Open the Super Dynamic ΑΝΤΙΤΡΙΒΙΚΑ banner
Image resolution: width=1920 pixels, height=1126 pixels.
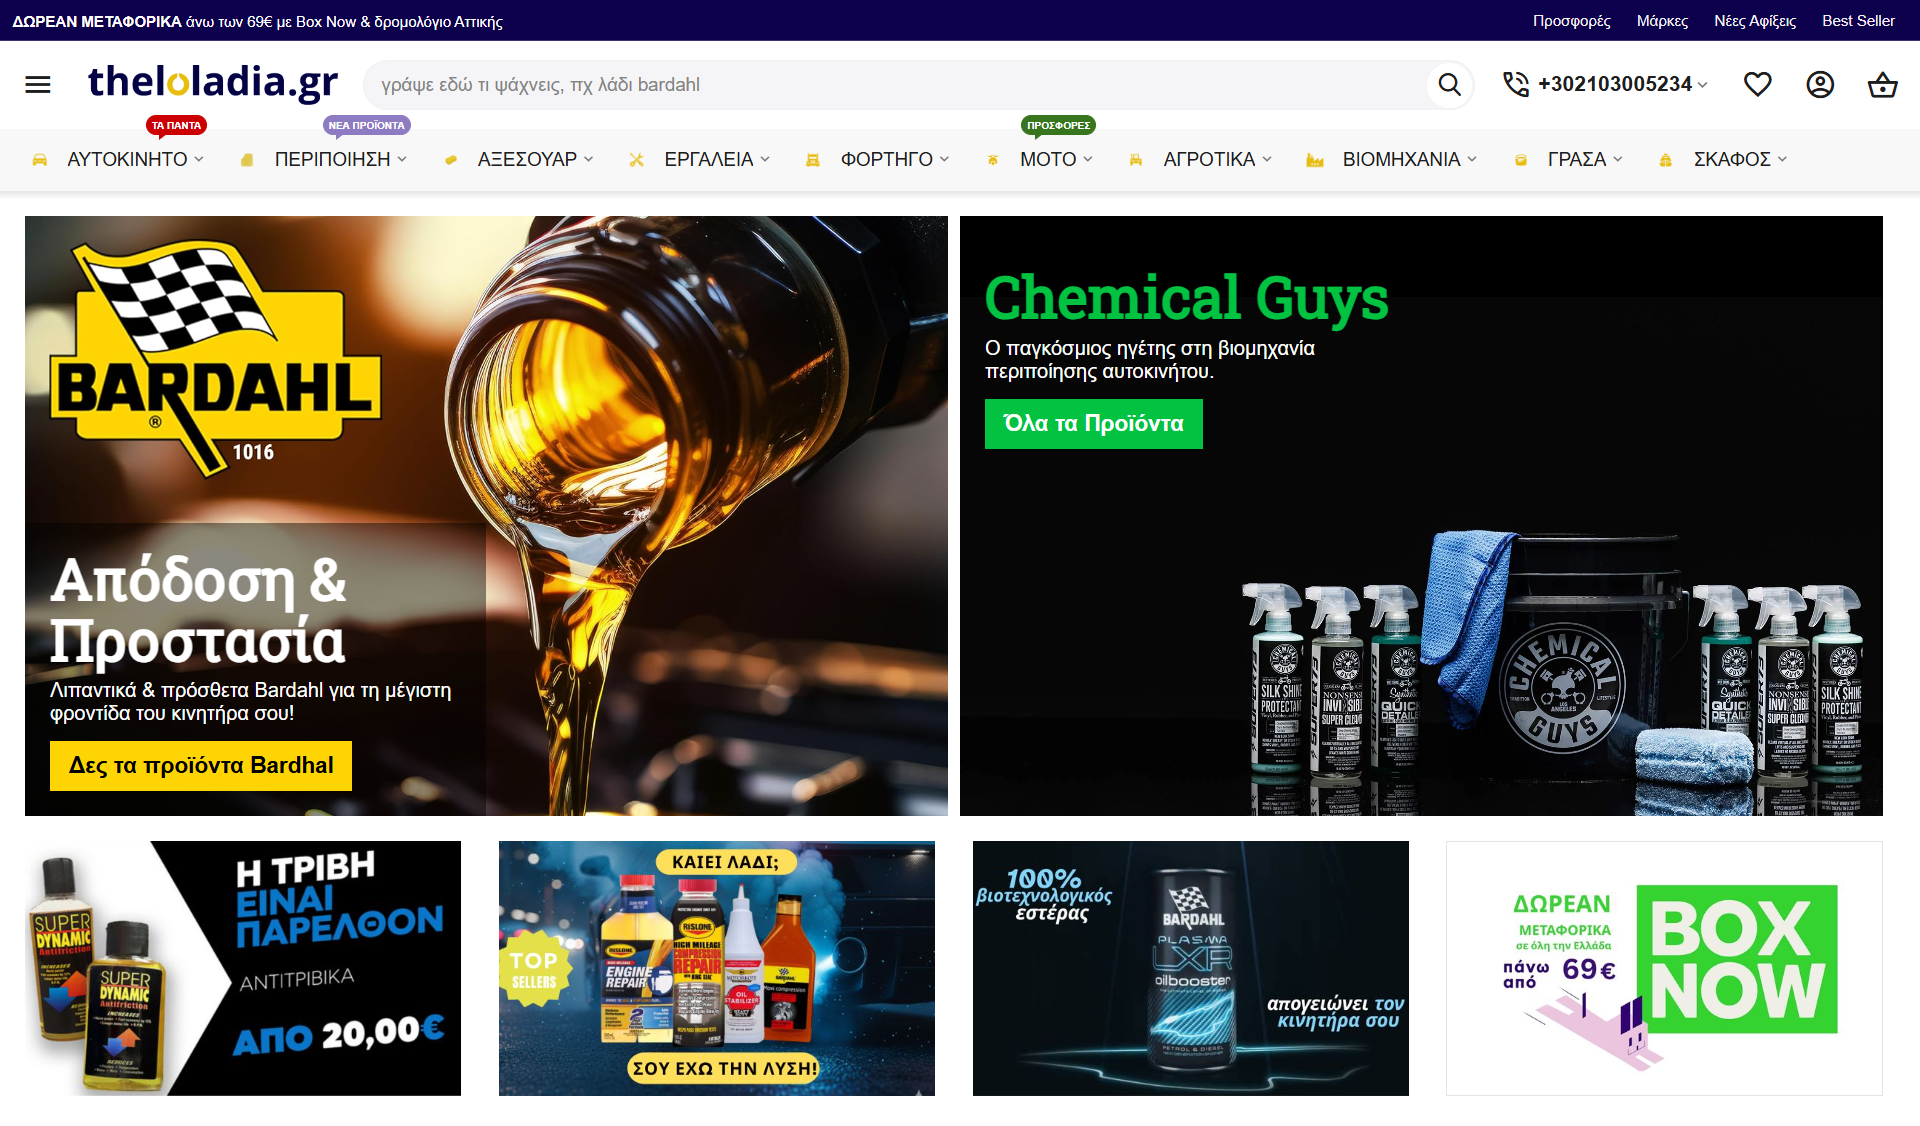[243, 968]
